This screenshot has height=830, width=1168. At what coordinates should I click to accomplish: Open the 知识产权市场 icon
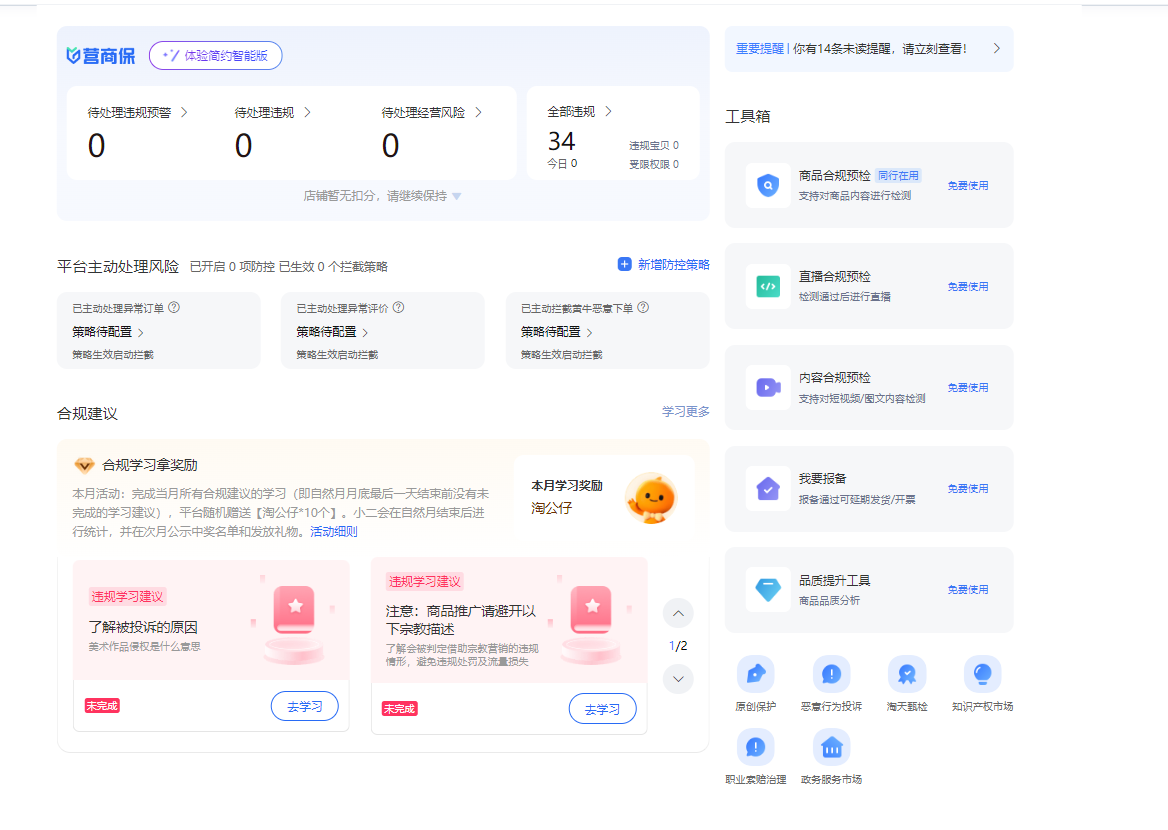tap(982, 674)
